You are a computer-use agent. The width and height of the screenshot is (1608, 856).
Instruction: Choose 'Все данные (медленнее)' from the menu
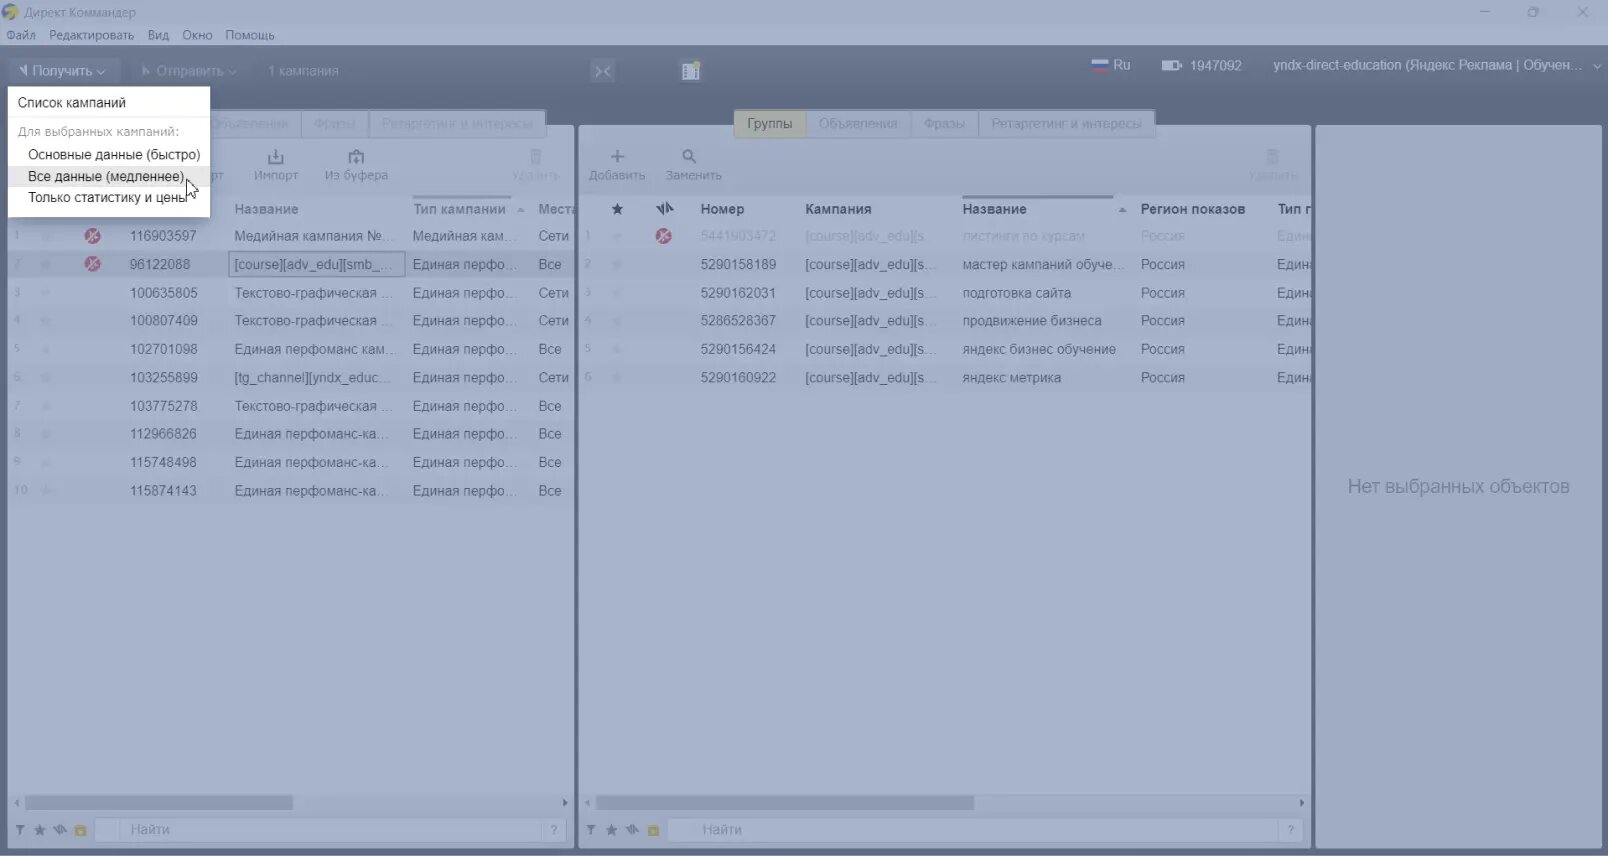click(x=105, y=176)
